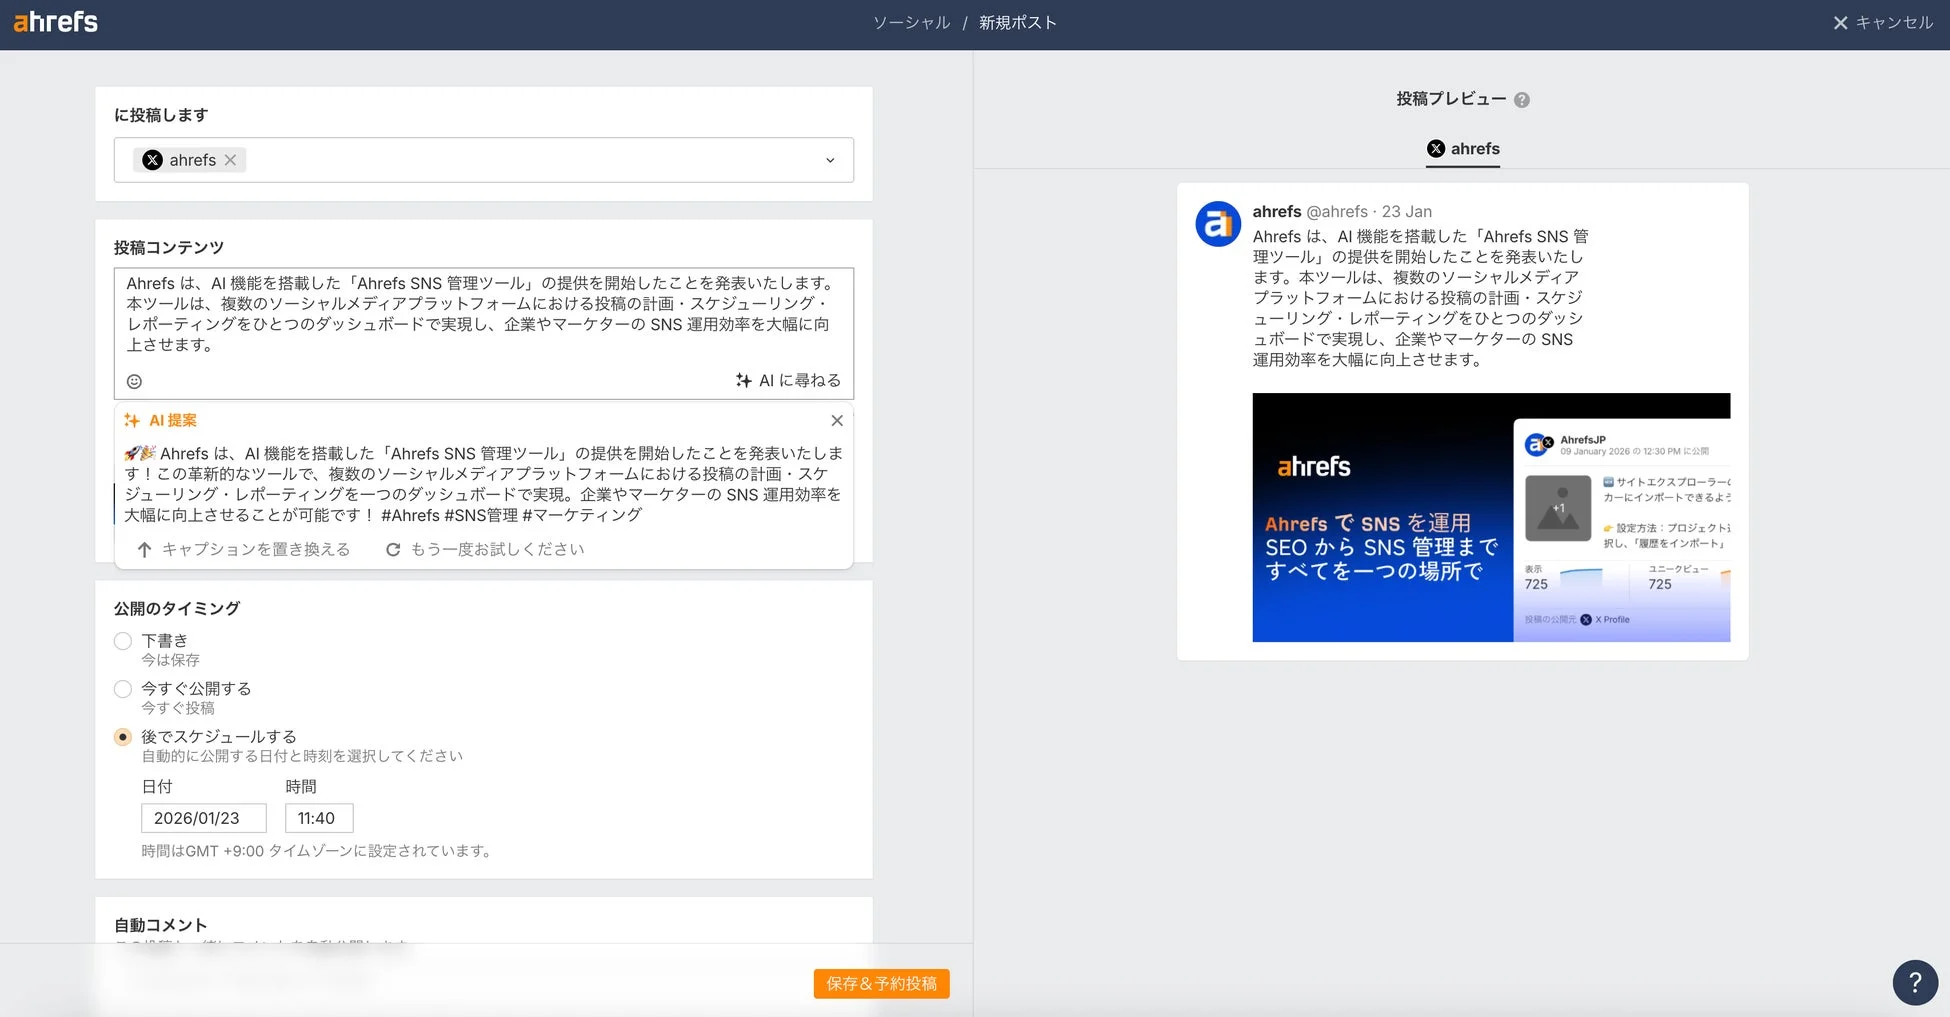Select the 後でスケジュールする option
The height and width of the screenshot is (1017, 1950).
pyautogui.click(x=123, y=737)
